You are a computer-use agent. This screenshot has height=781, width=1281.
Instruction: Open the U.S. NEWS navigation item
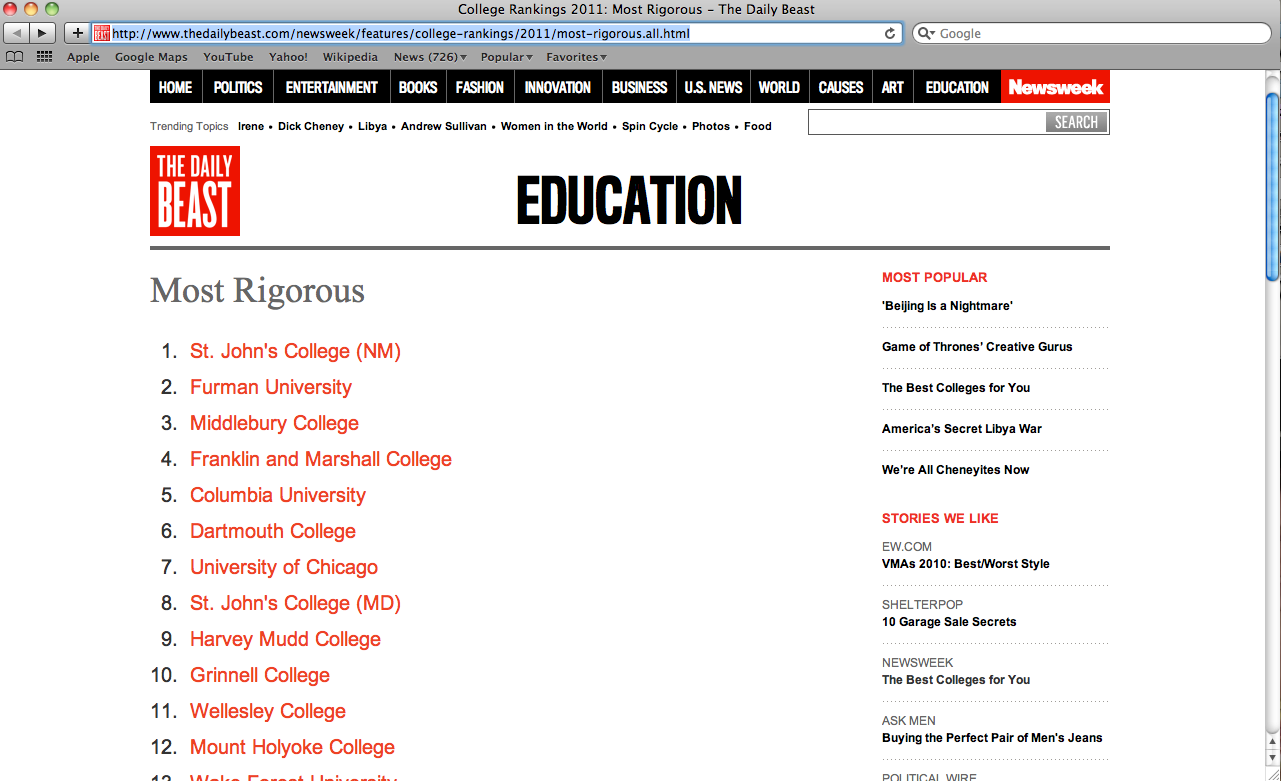713,87
